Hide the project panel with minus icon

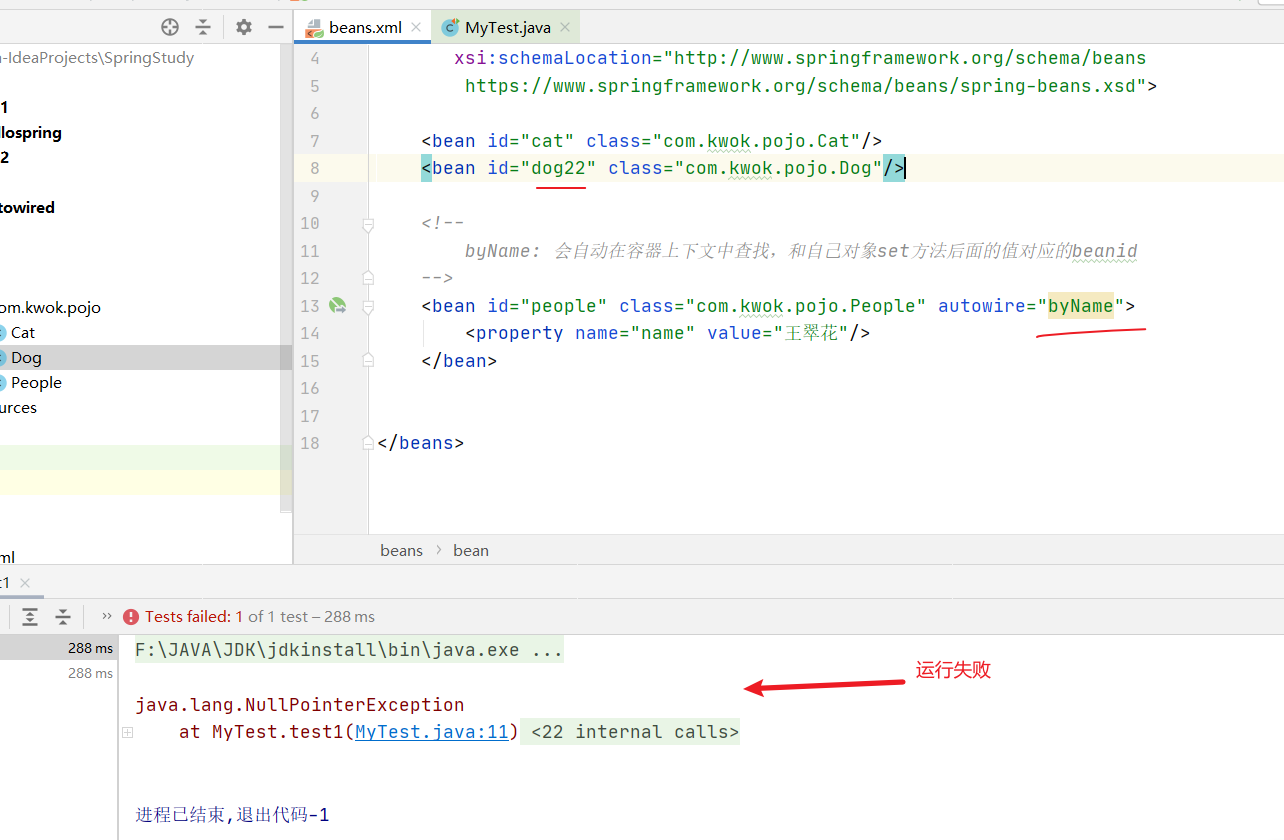click(x=276, y=27)
